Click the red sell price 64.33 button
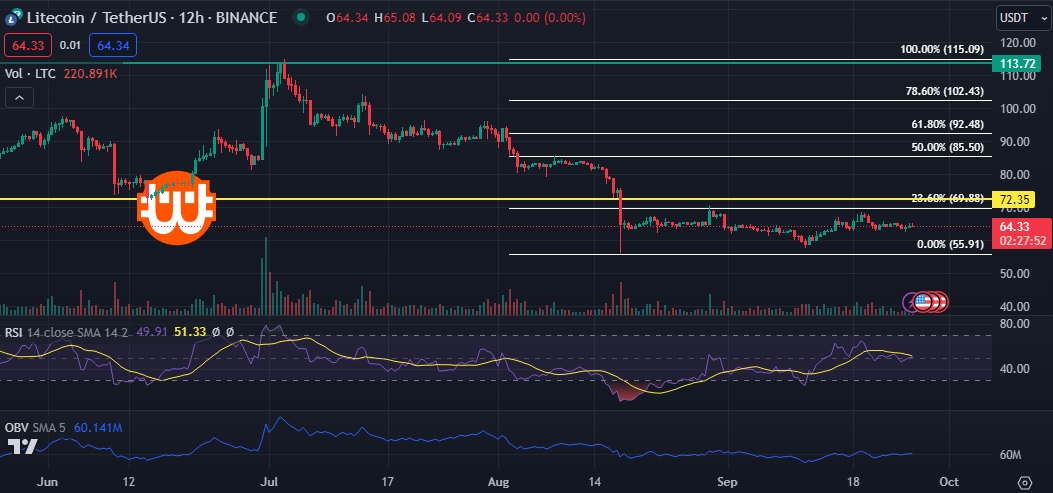Image resolution: width=1053 pixels, height=493 pixels. pos(28,46)
